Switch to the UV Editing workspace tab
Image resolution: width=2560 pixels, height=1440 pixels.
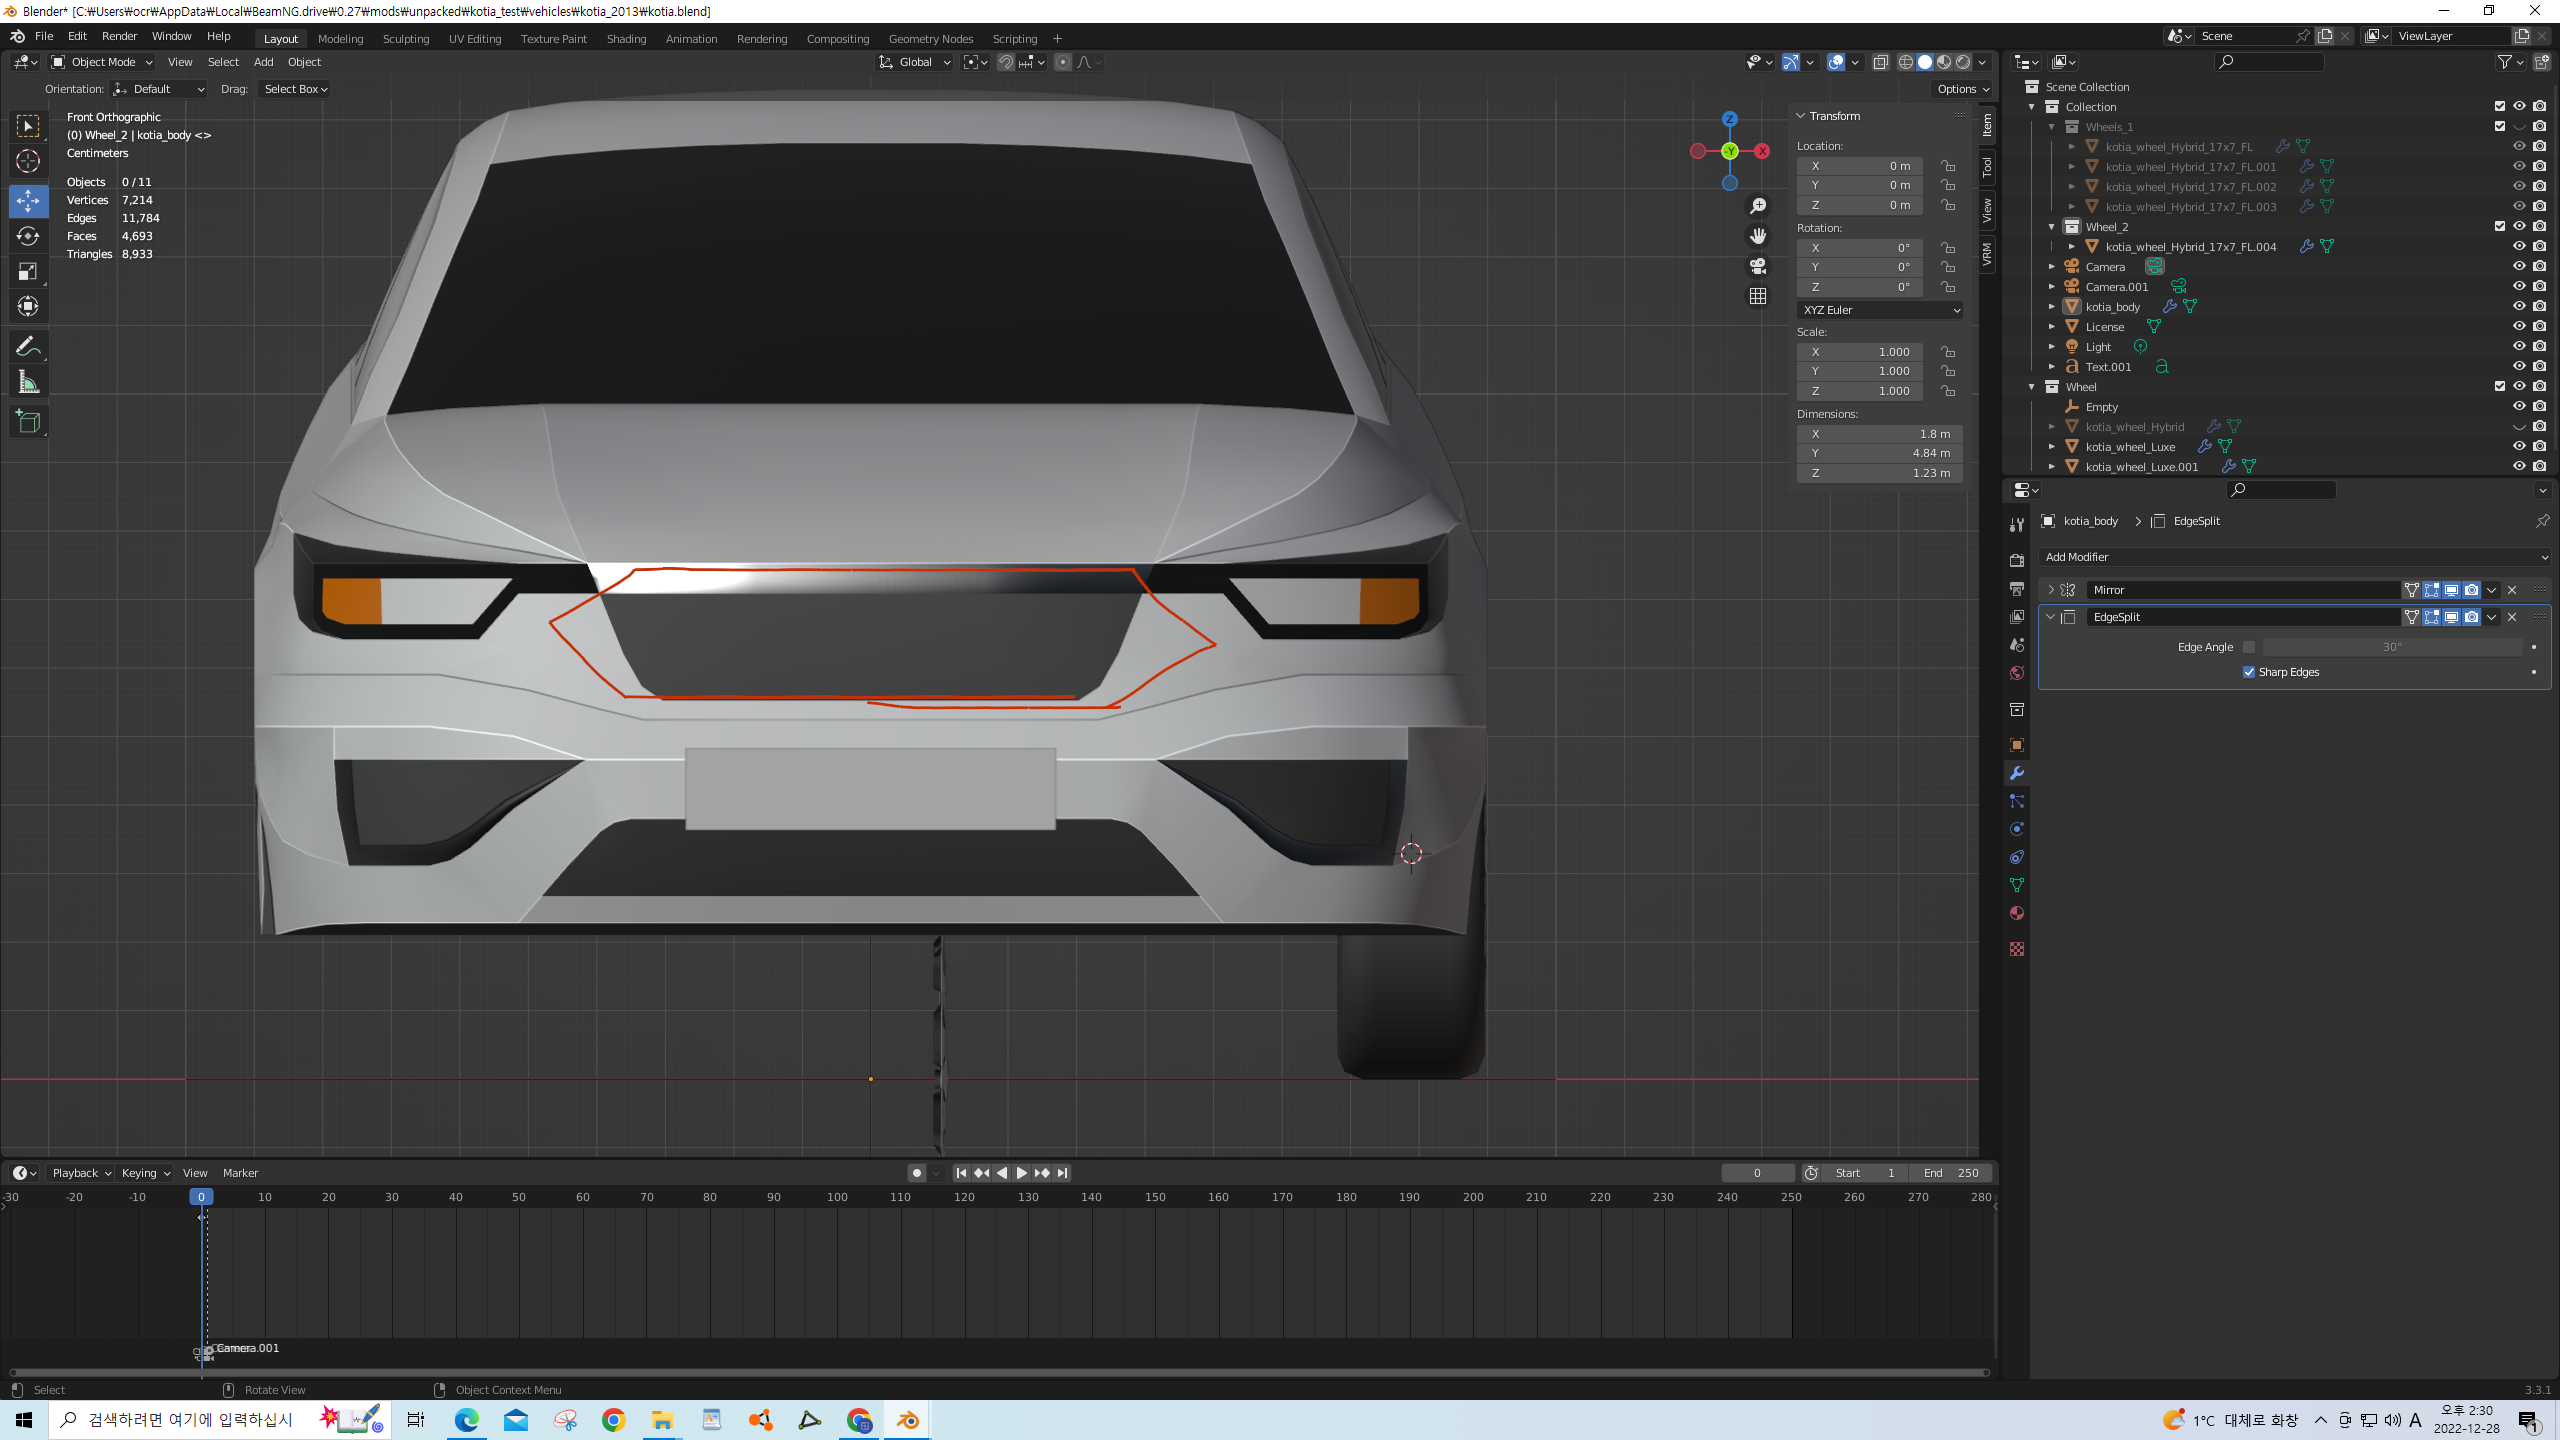(x=474, y=39)
